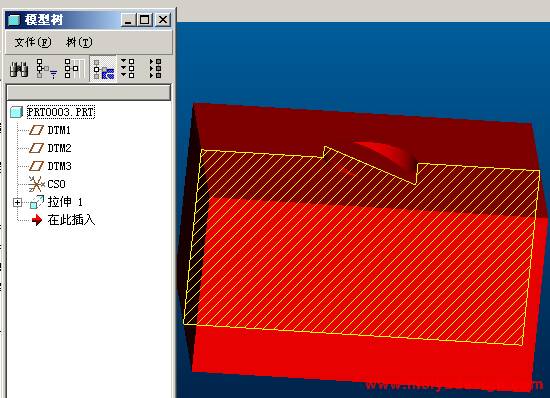550x398 pixels.
Task: Toggle the highlighted show-features tree icon
Action: click(103, 69)
